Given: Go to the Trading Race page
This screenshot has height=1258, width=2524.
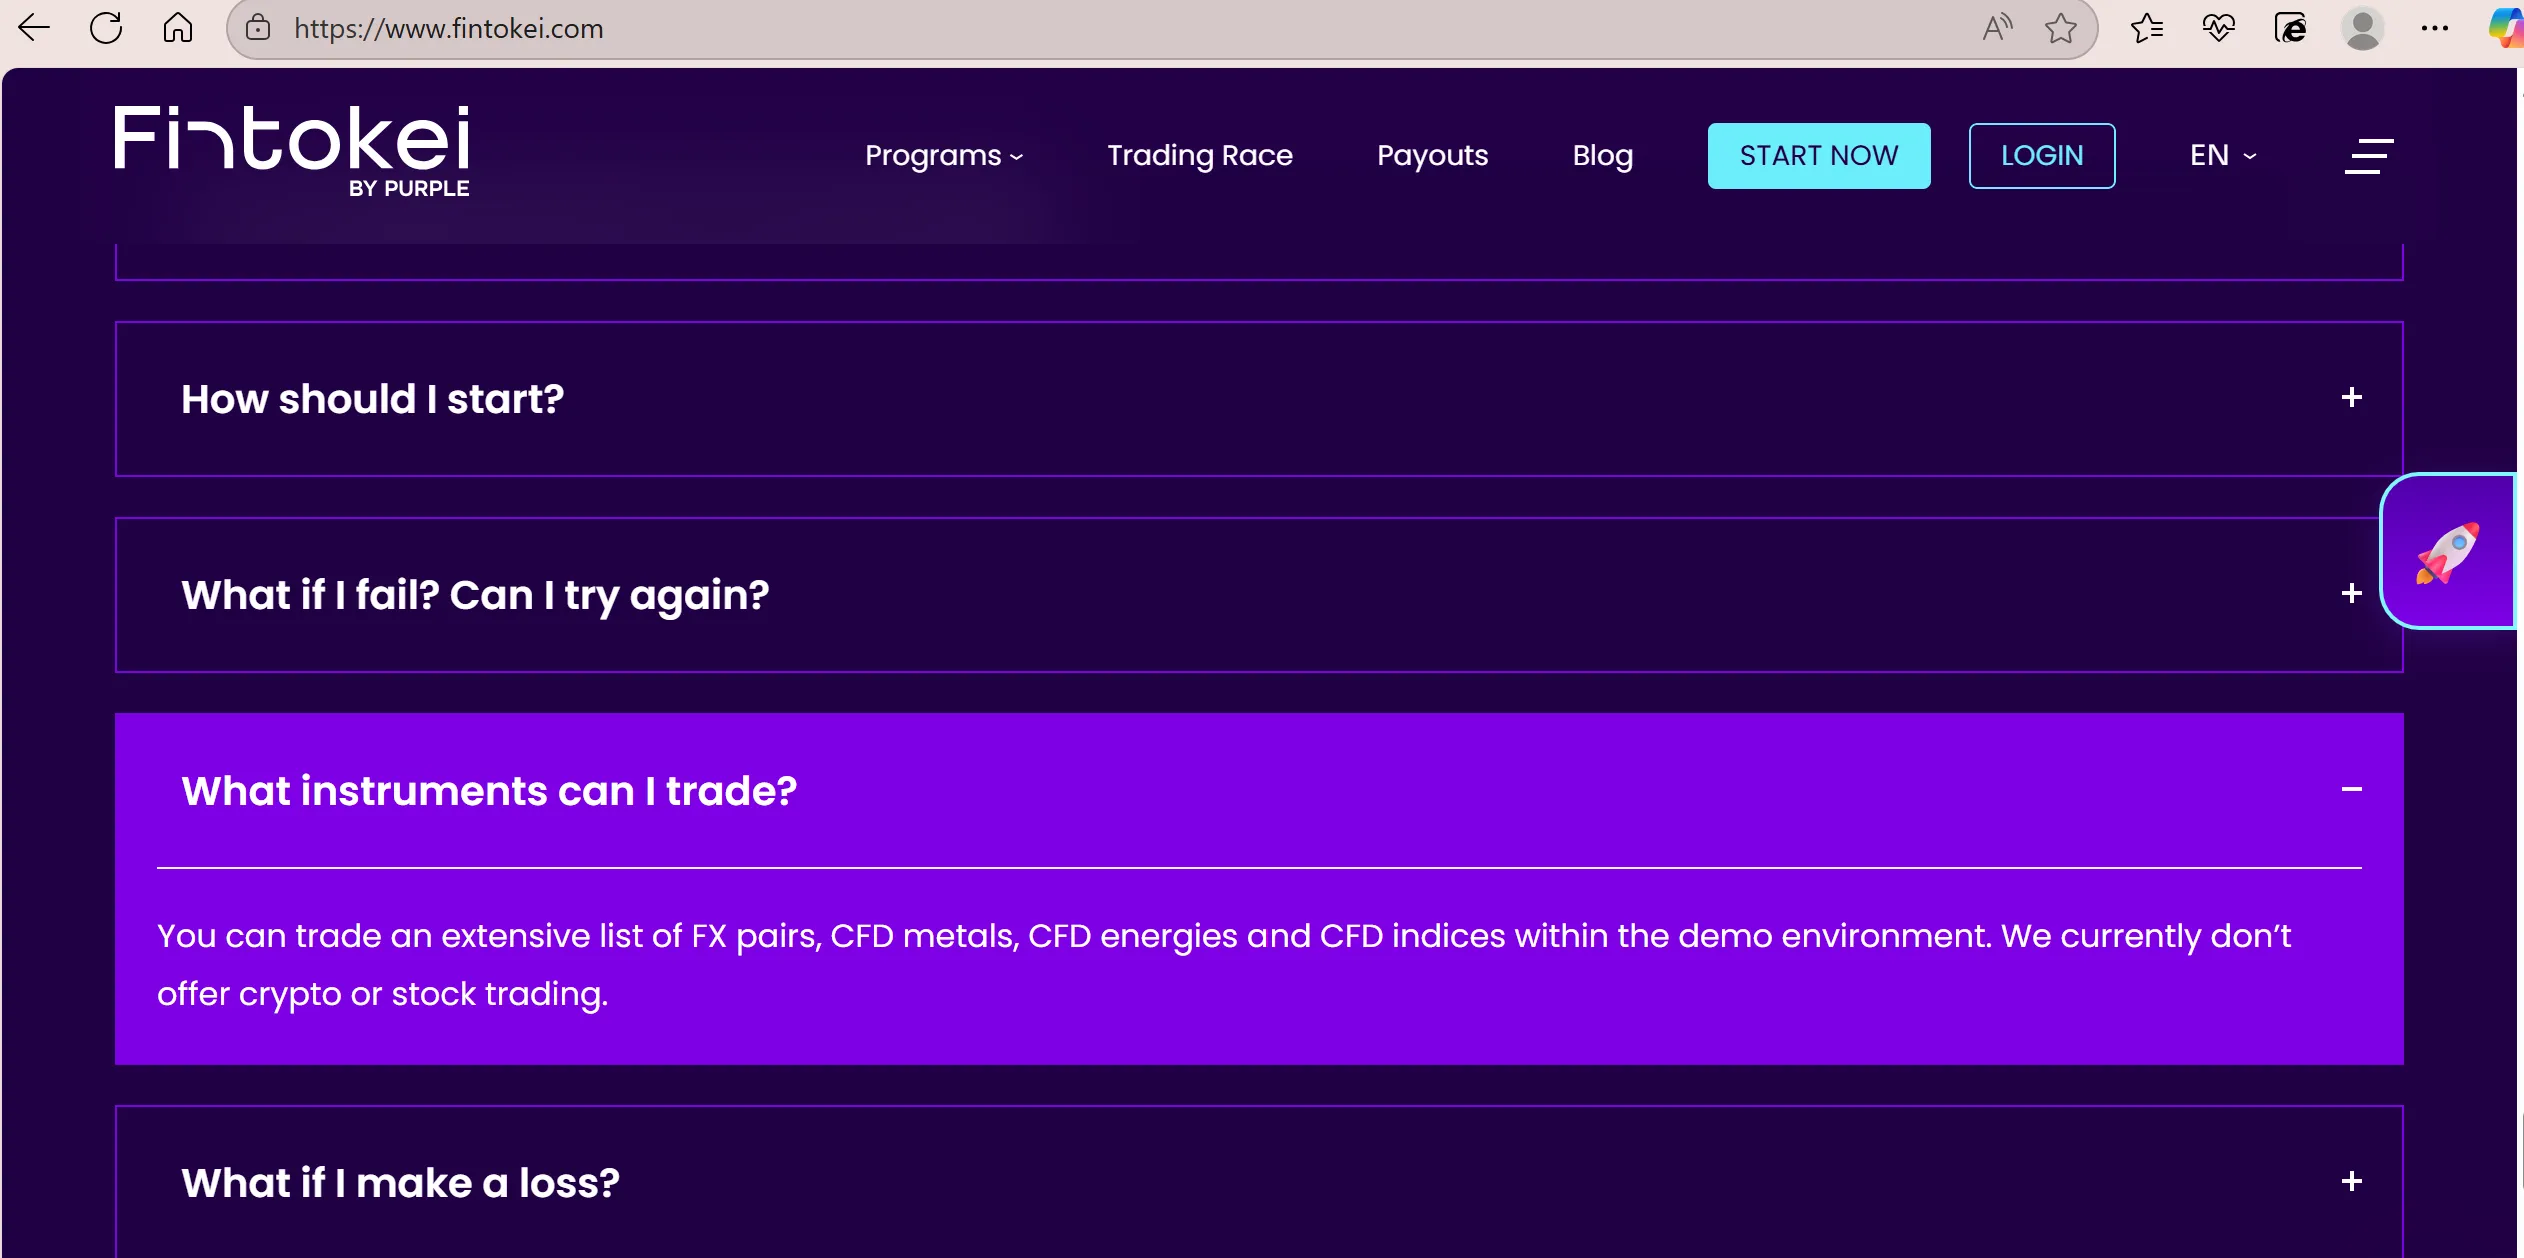Looking at the screenshot, I should pyautogui.click(x=1200, y=156).
